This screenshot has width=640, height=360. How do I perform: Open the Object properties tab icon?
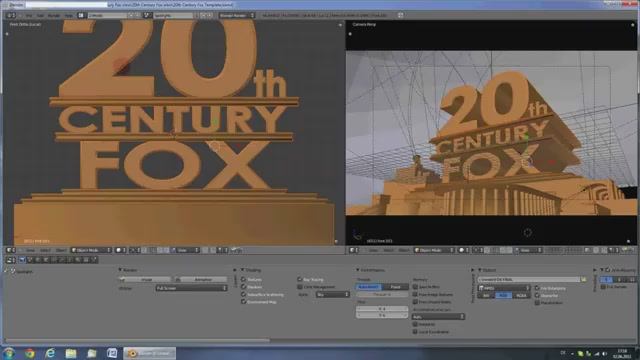pyautogui.click(x=46, y=260)
